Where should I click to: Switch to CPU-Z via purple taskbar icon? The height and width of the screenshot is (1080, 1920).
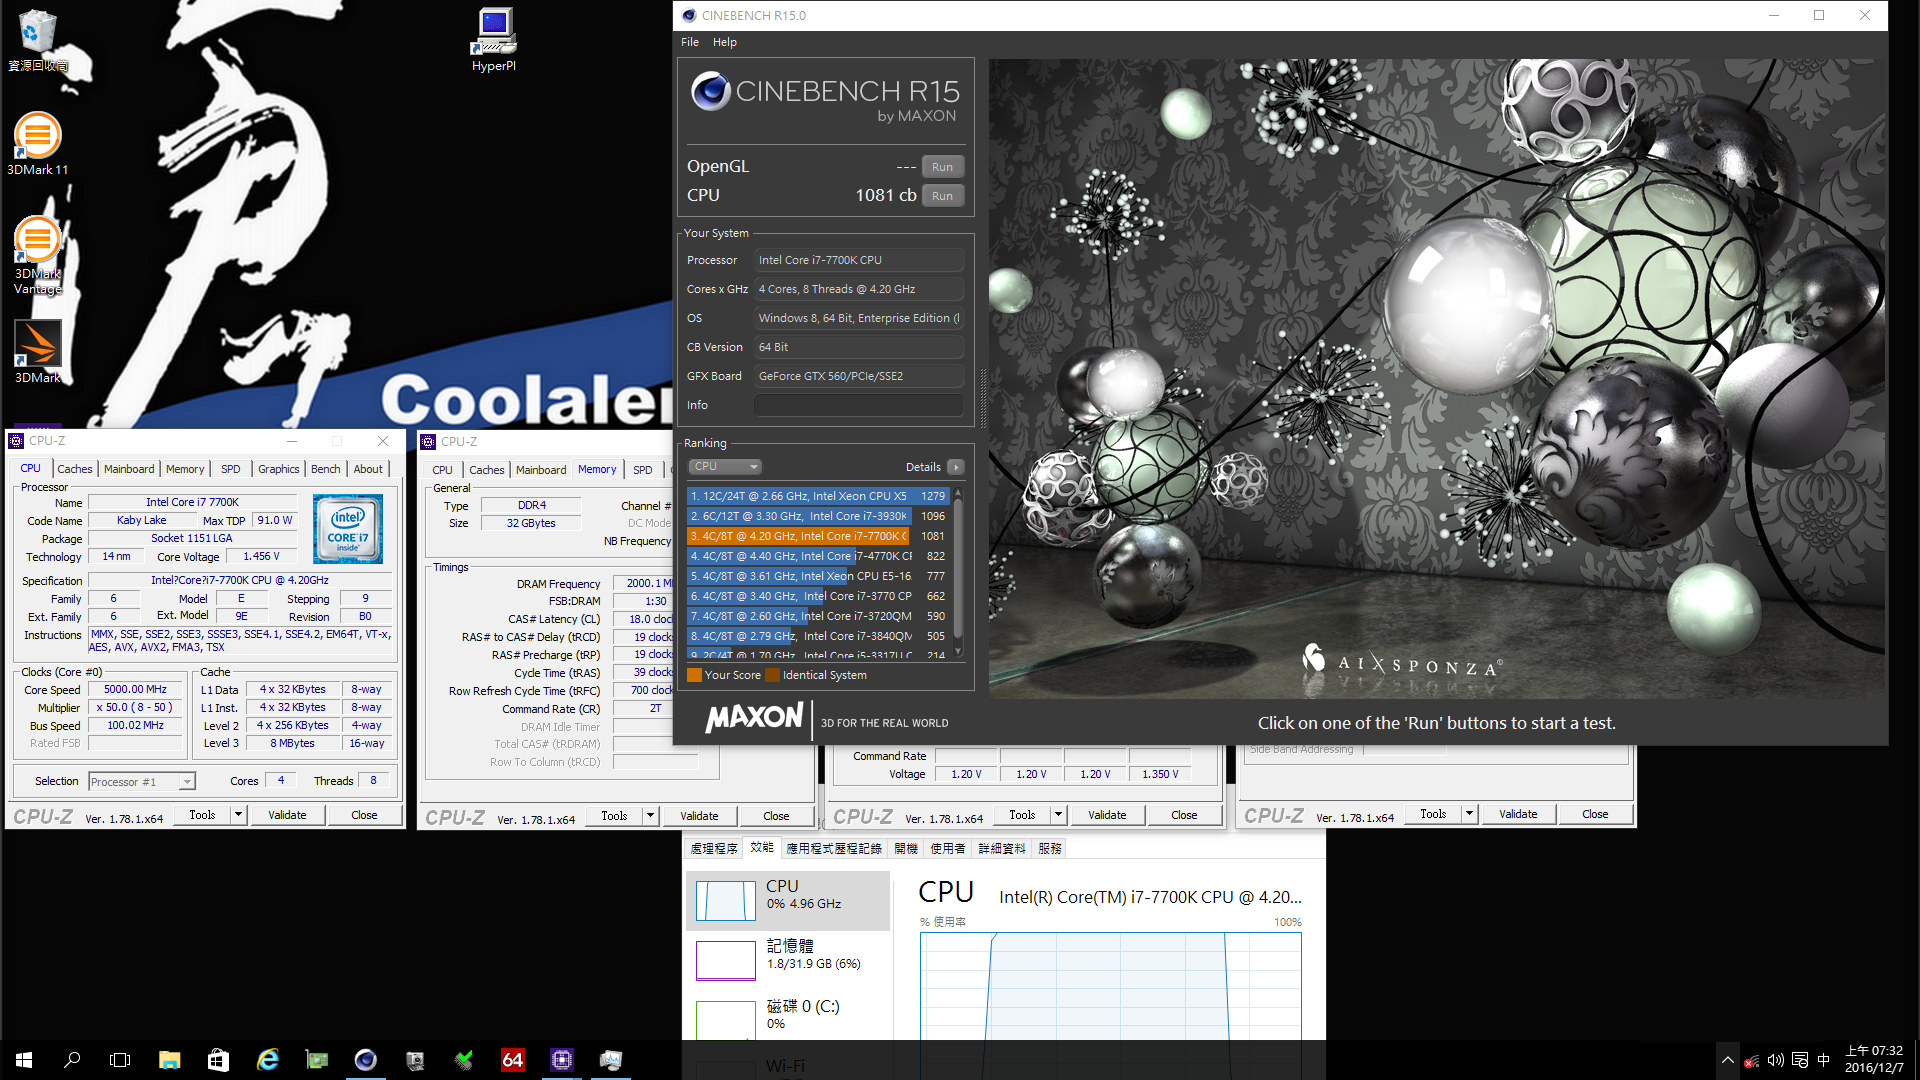click(x=562, y=1060)
